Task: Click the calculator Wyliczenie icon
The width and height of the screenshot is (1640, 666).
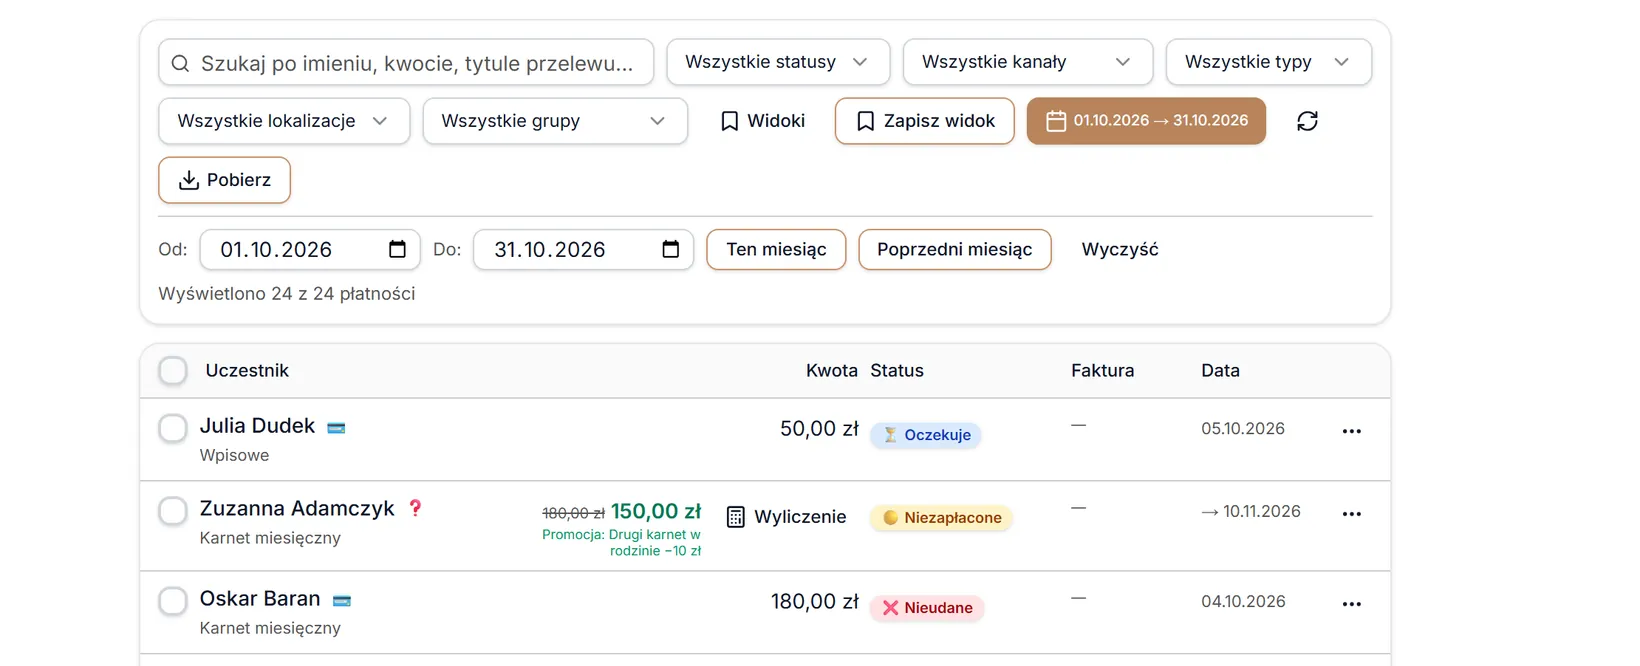Action: (736, 517)
